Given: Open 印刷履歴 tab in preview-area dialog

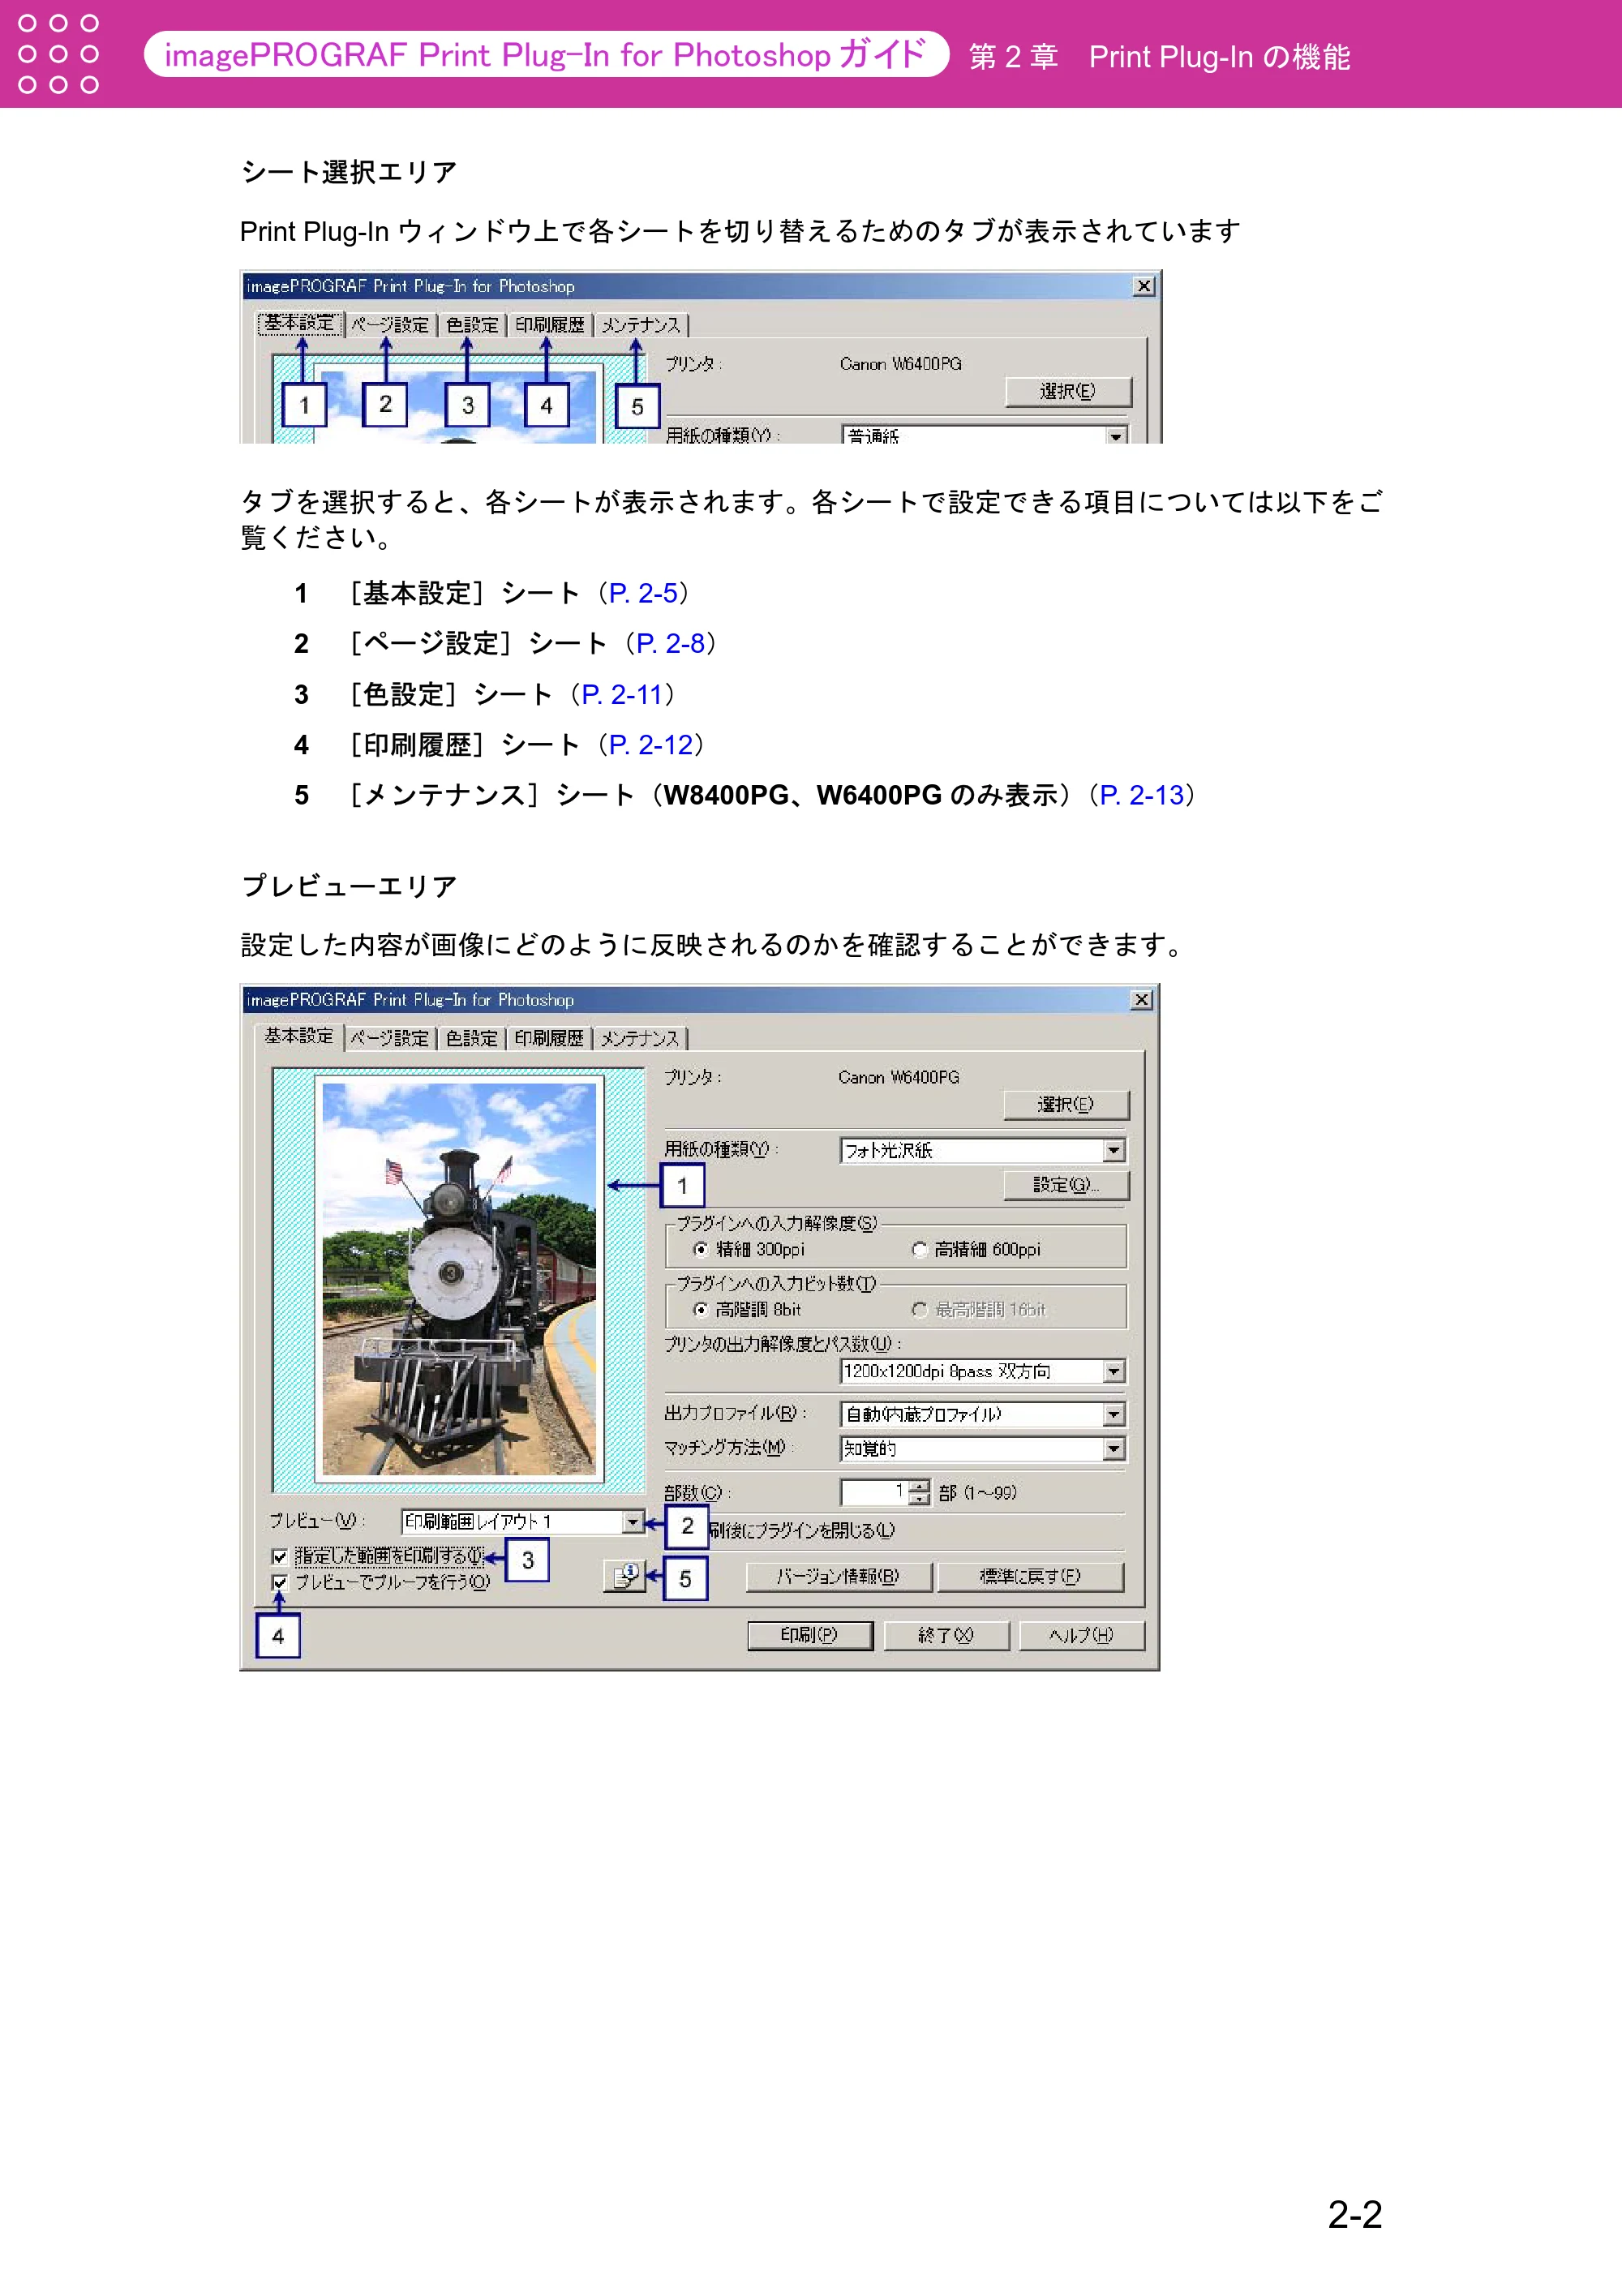Looking at the screenshot, I should (549, 1038).
